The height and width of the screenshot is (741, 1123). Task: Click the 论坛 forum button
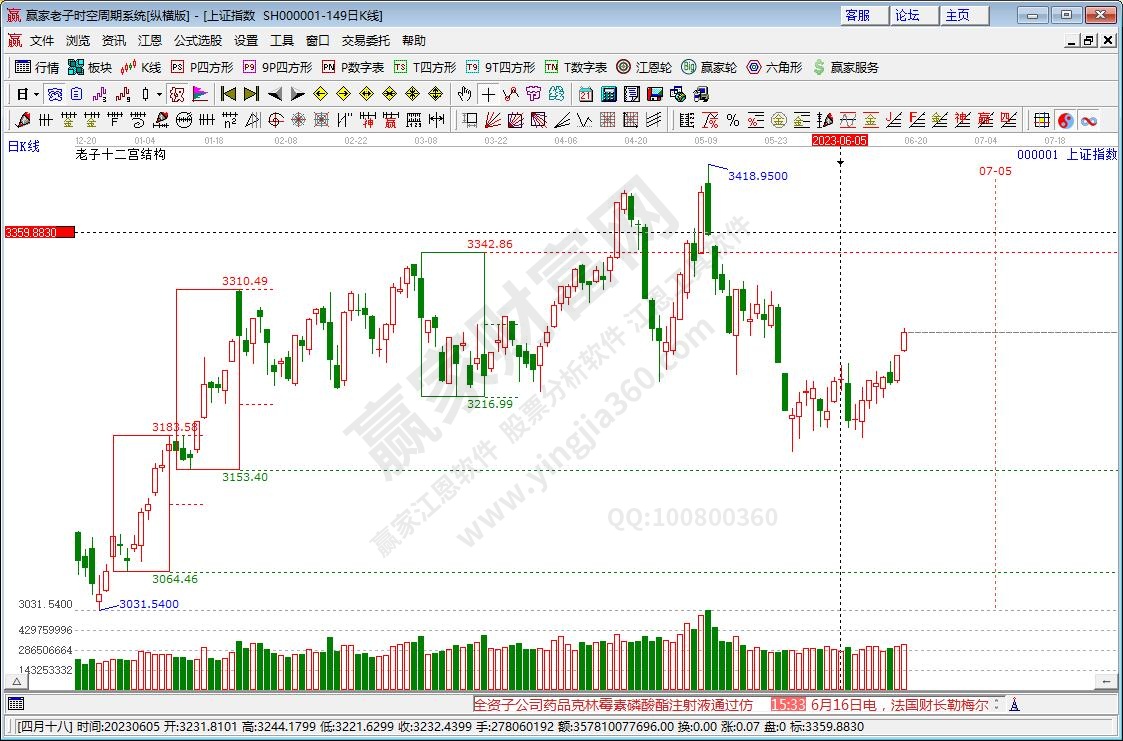coord(907,15)
